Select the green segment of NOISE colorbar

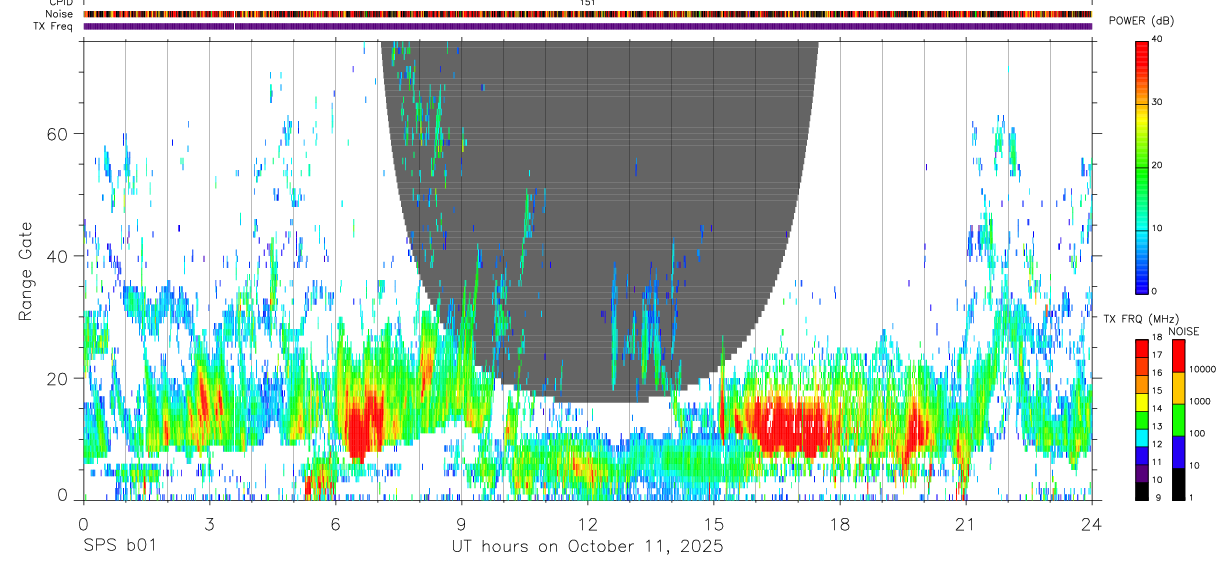pos(1179,419)
